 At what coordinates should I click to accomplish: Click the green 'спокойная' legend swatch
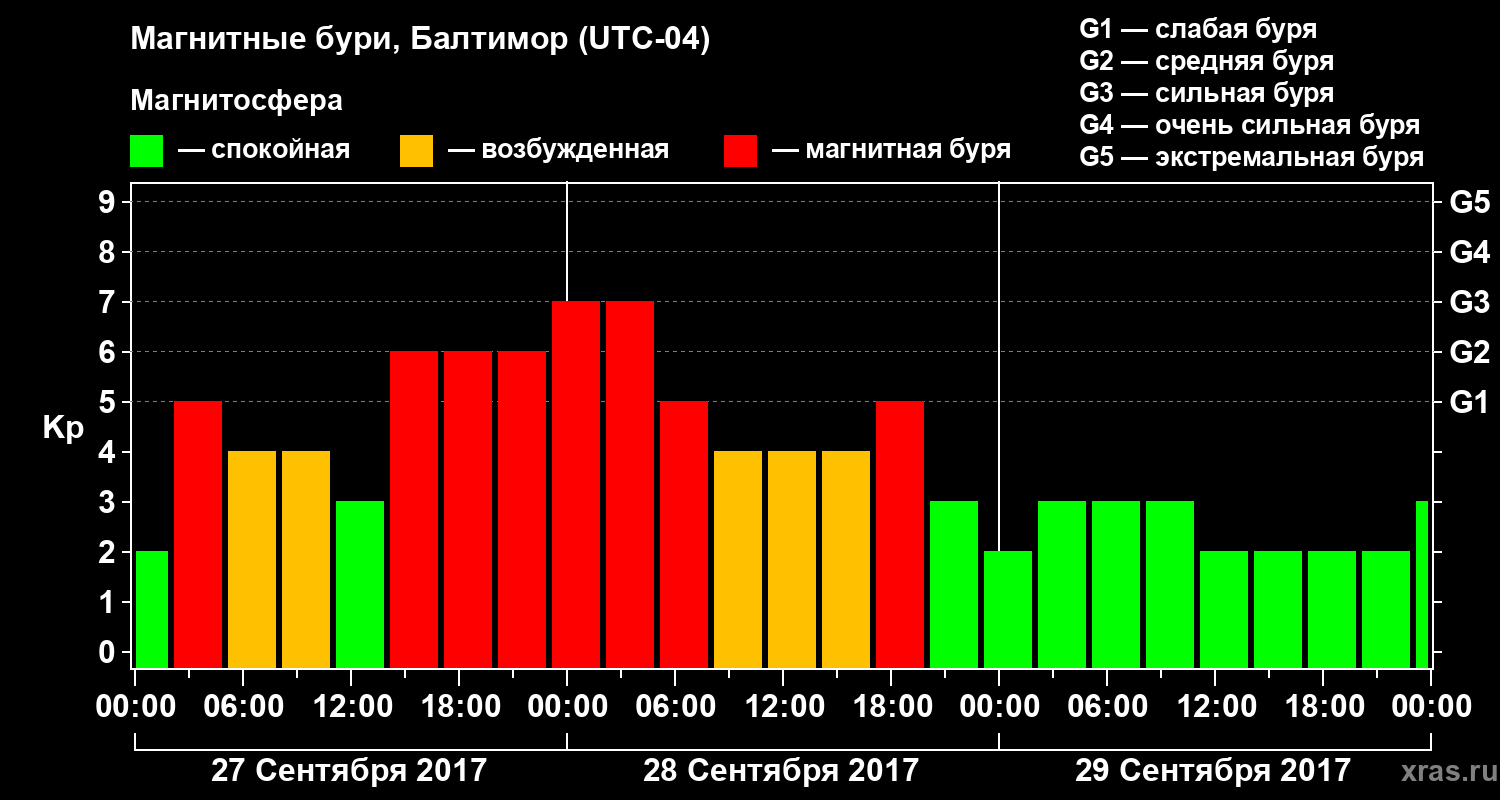pyautogui.click(x=147, y=151)
